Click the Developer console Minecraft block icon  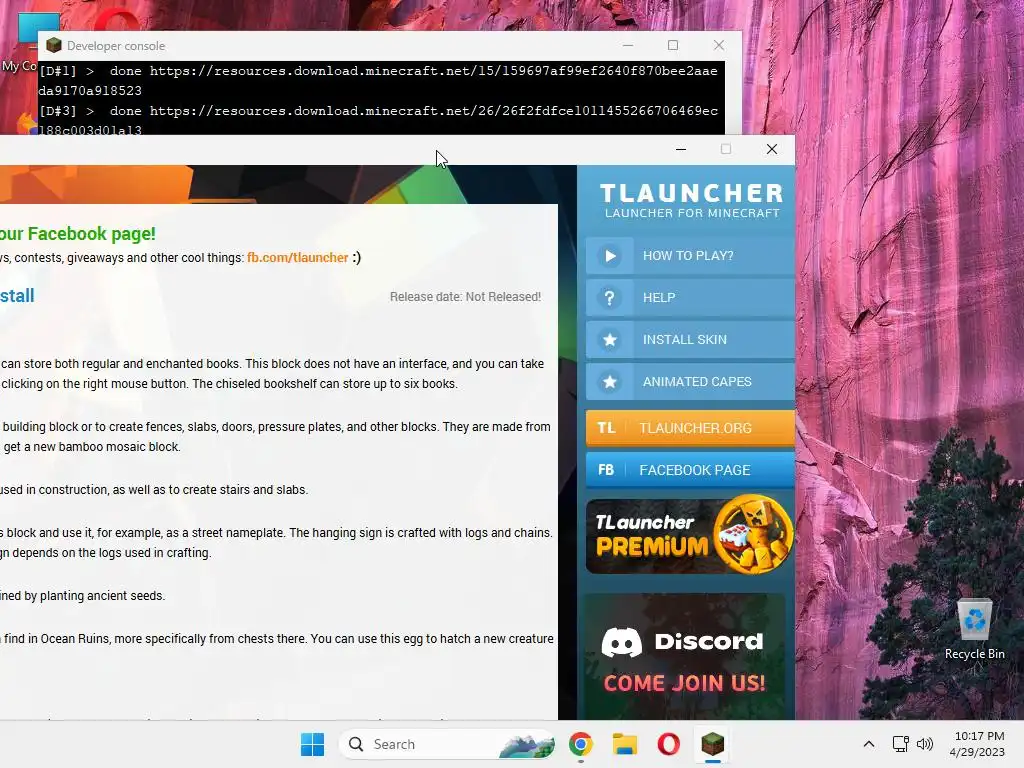pyautogui.click(x=54, y=46)
